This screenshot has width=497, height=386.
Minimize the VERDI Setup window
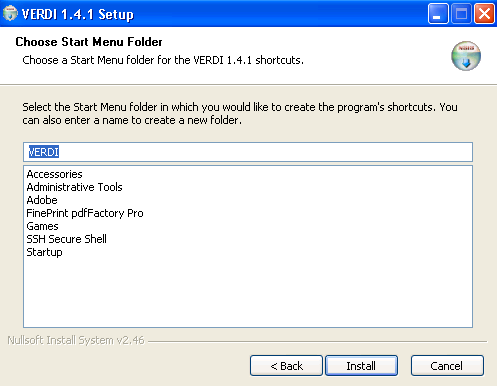438,14
